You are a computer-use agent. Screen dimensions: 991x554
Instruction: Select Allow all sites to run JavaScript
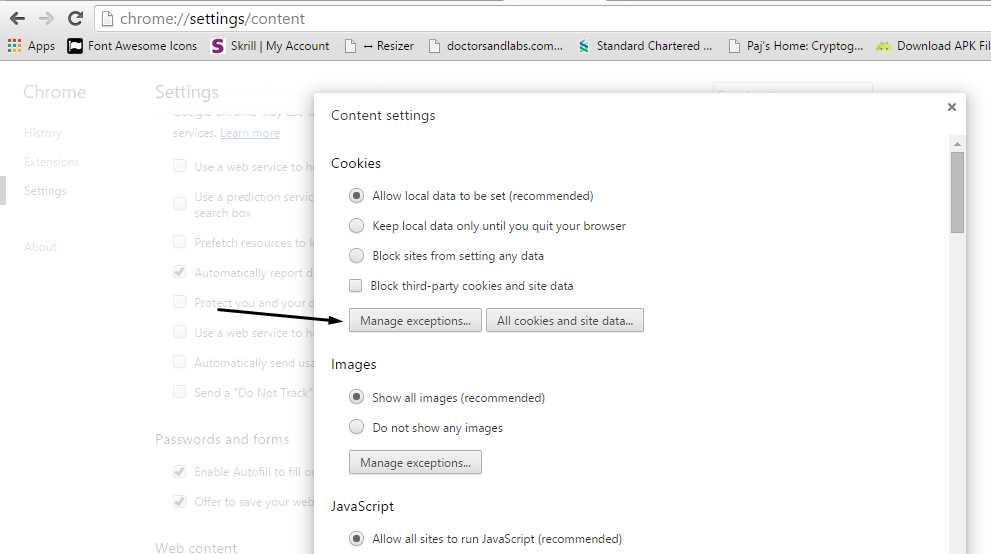pos(356,539)
